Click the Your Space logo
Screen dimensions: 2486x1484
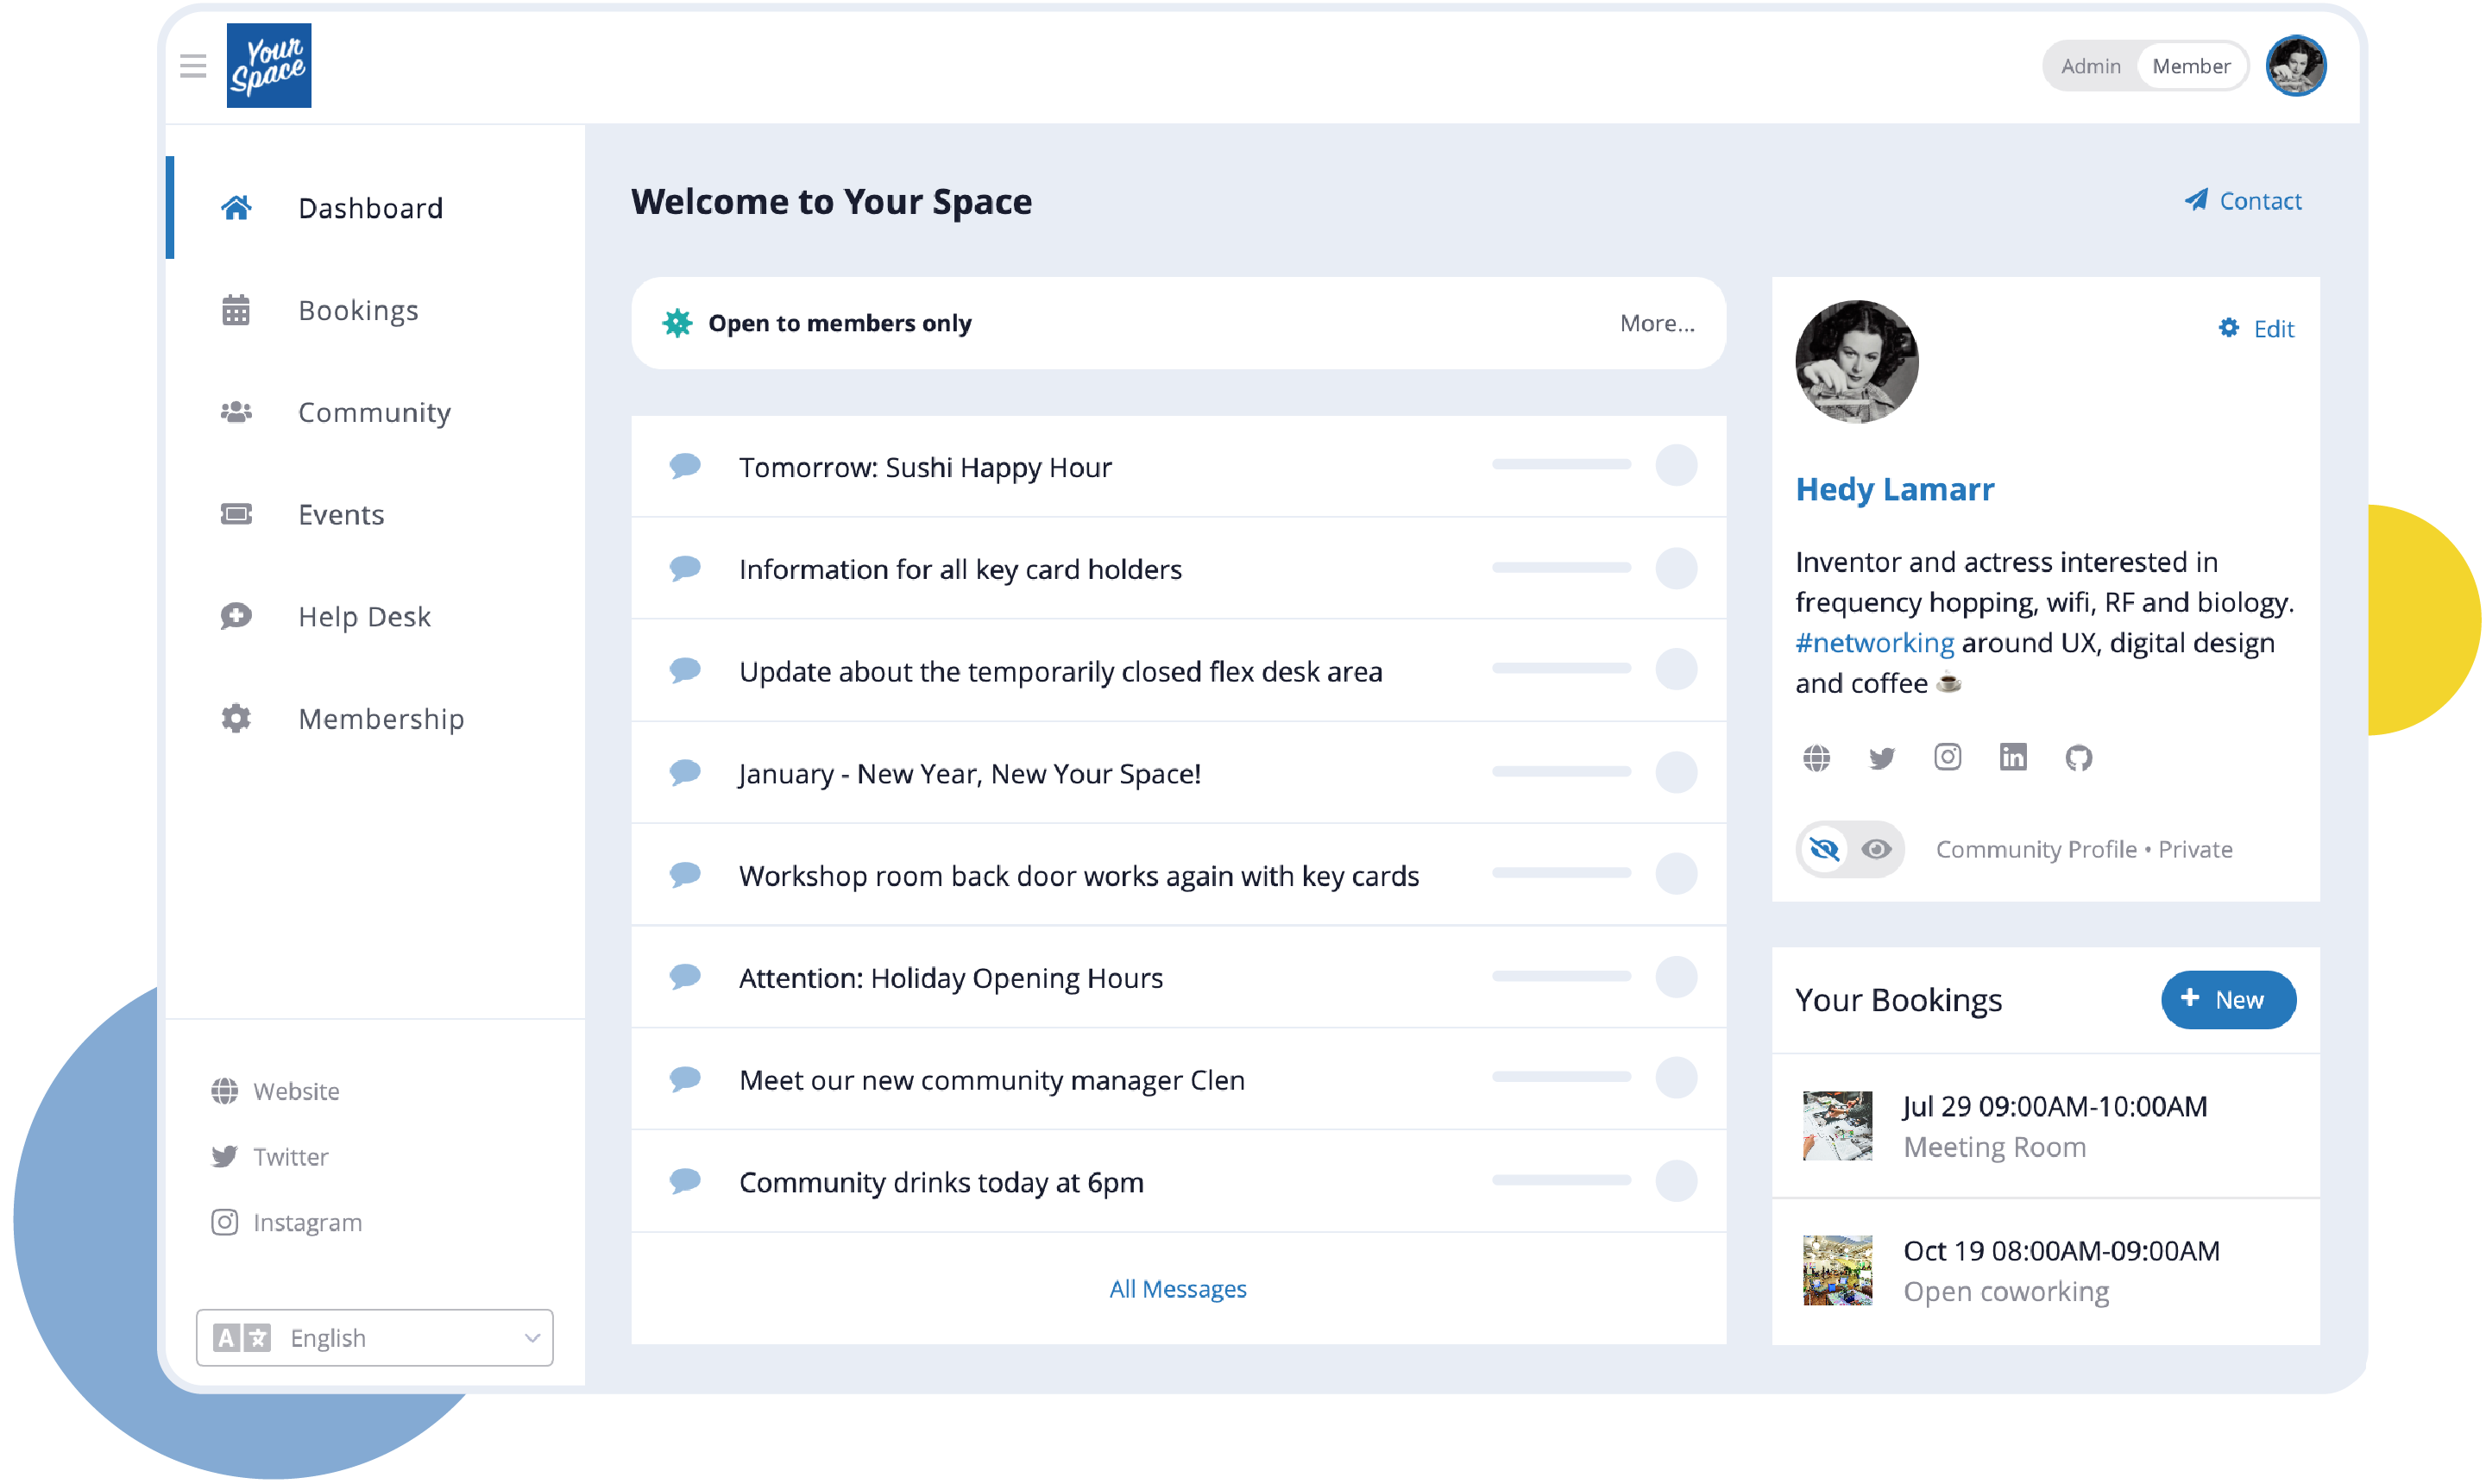[269, 66]
